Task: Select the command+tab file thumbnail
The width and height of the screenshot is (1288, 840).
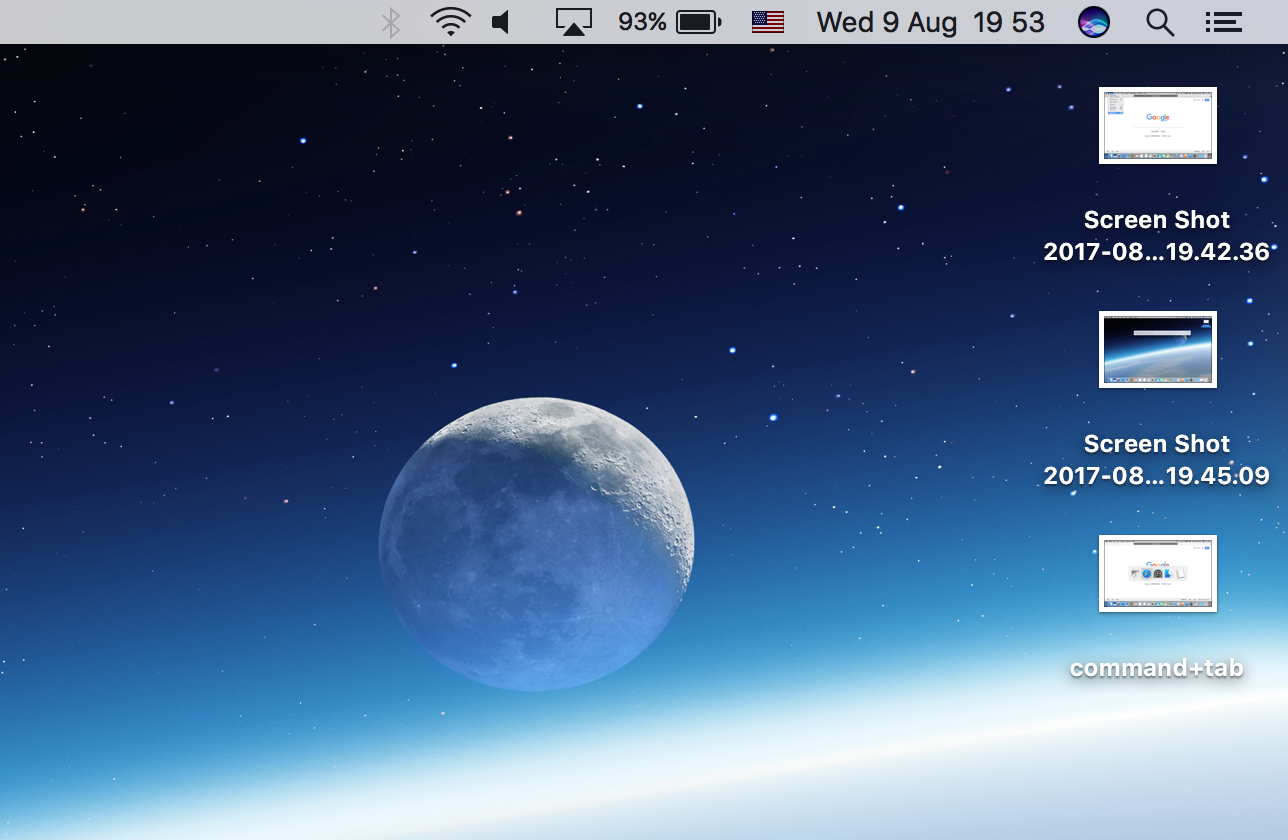Action: [1158, 573]
